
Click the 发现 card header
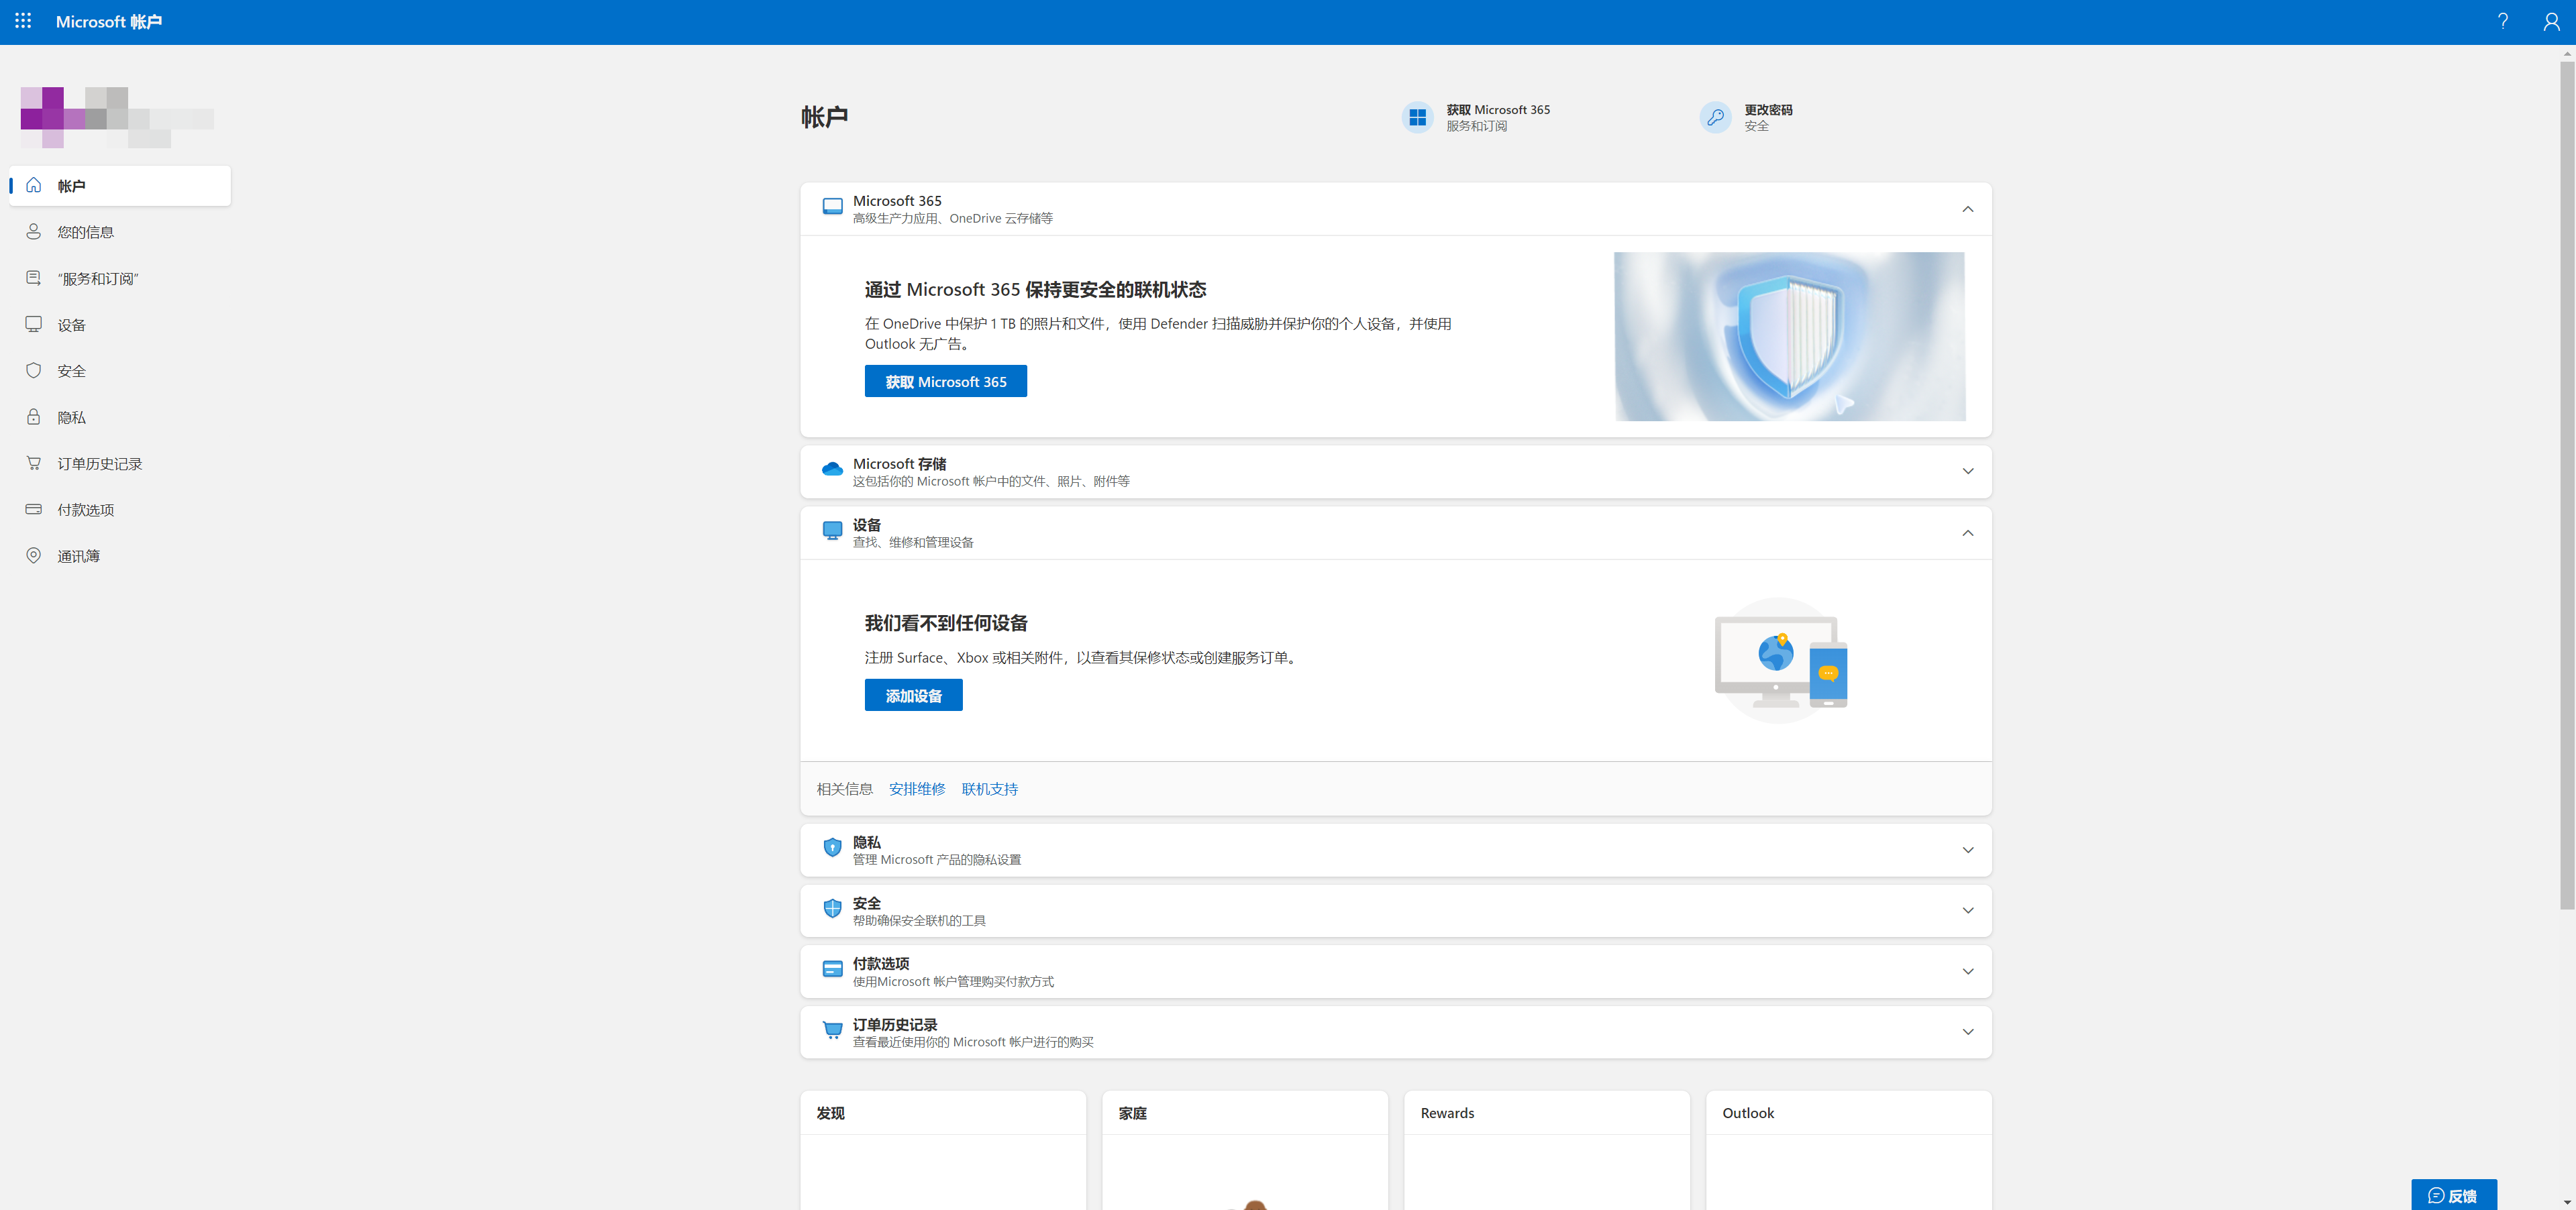pos(943,1113)
